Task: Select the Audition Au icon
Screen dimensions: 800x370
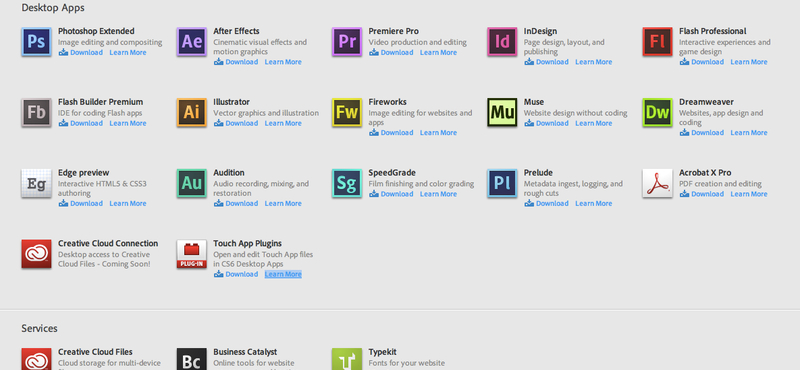Action: (192, 183)
